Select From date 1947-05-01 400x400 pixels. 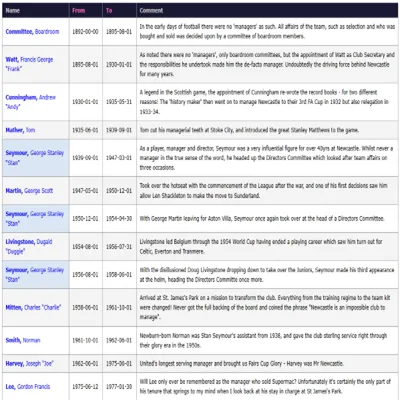pyautogui.click(x=85, y=191)
